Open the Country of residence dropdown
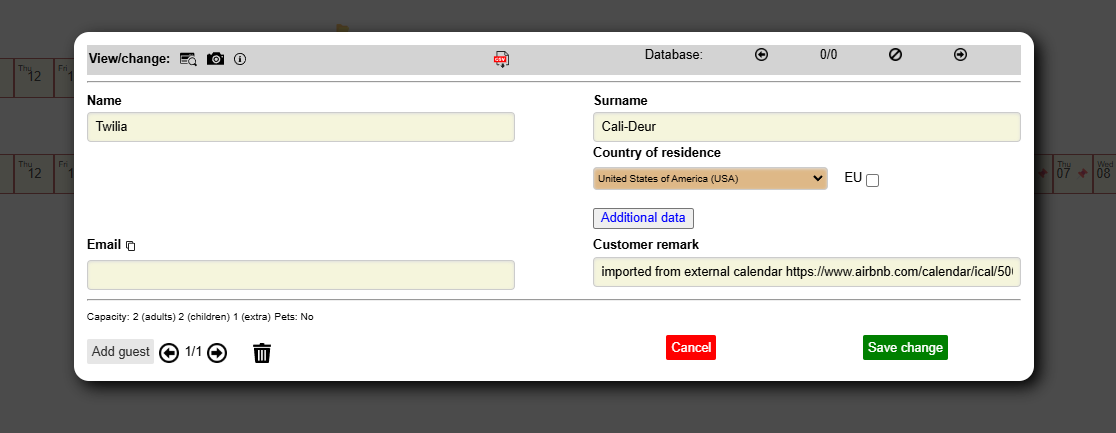 [x=709, y=178]
